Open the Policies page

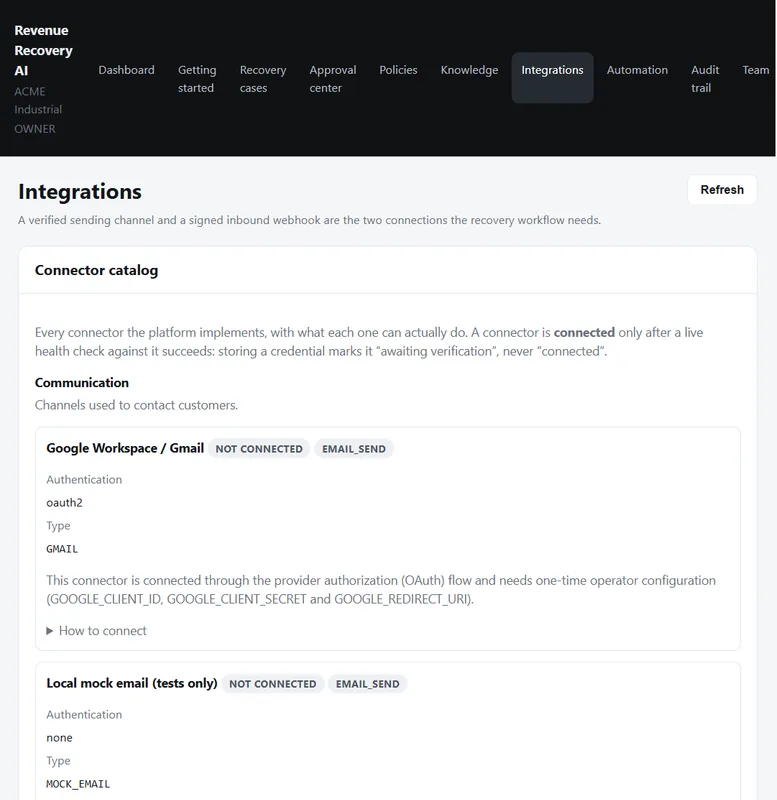[398, 70]
